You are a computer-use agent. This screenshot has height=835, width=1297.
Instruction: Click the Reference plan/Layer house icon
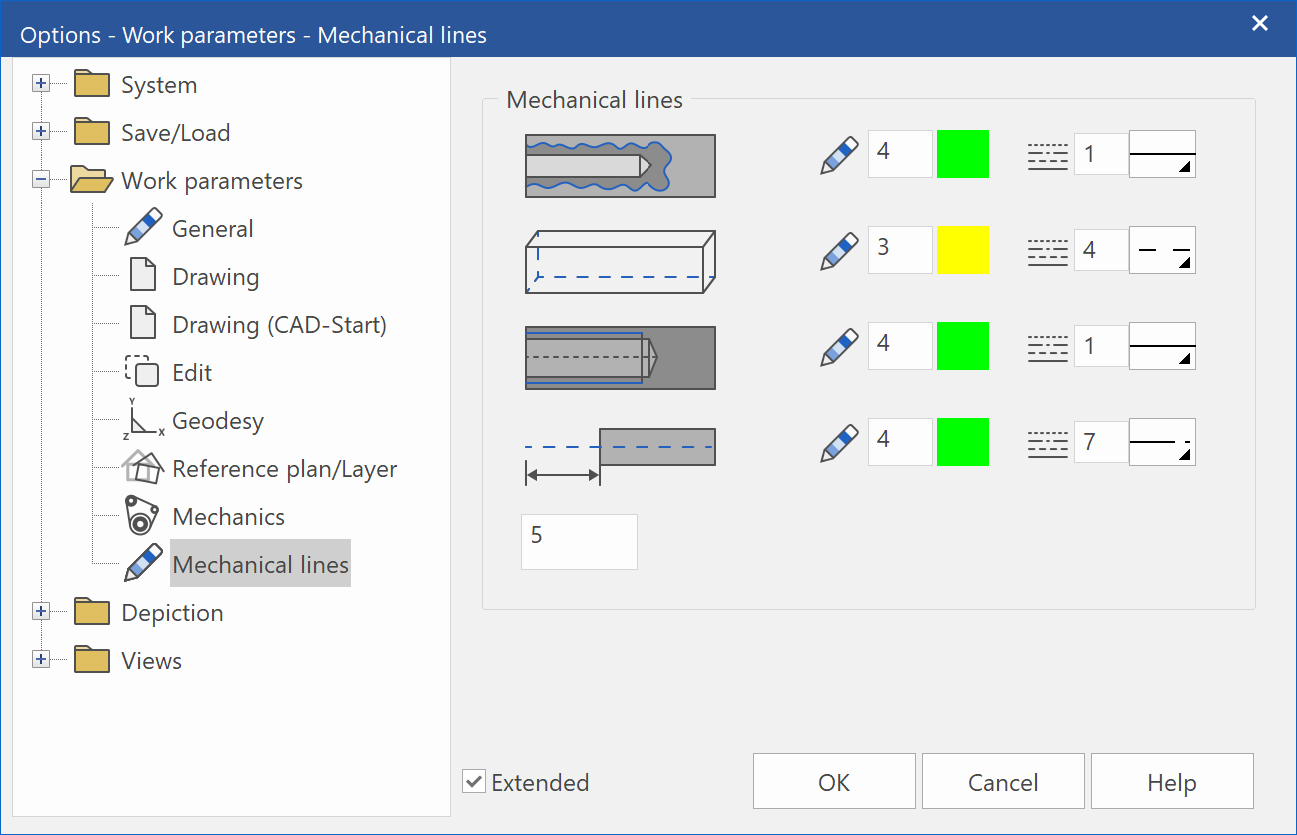pyautogui.click(x=143, y=468)
